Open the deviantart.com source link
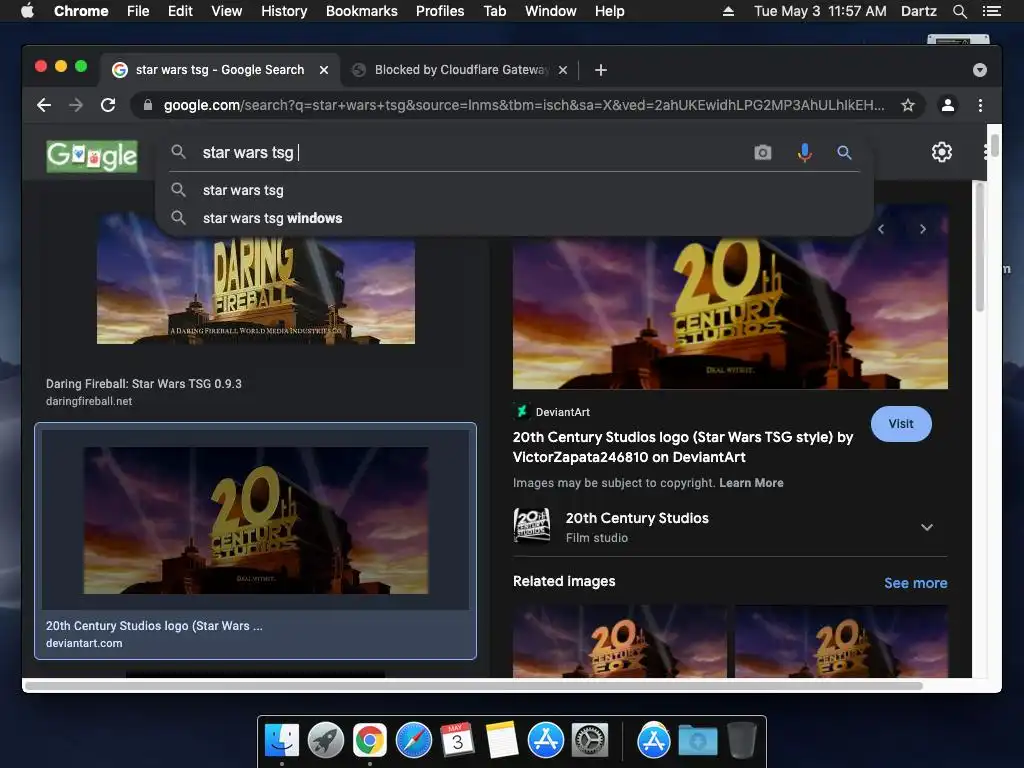 point(84,643)
